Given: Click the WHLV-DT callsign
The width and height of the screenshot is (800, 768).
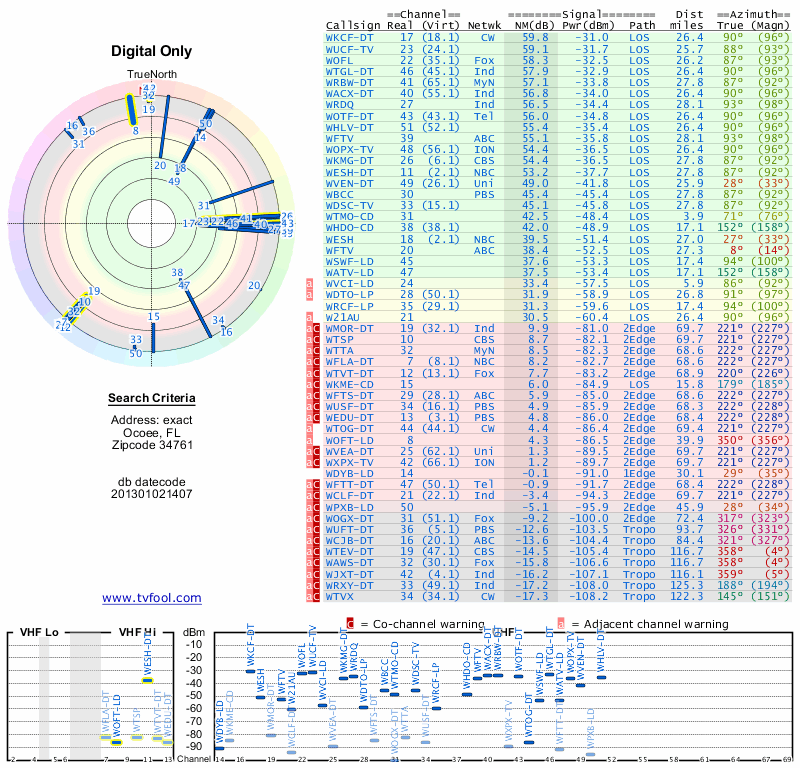Looking at the screenshot, I should 349,127.
